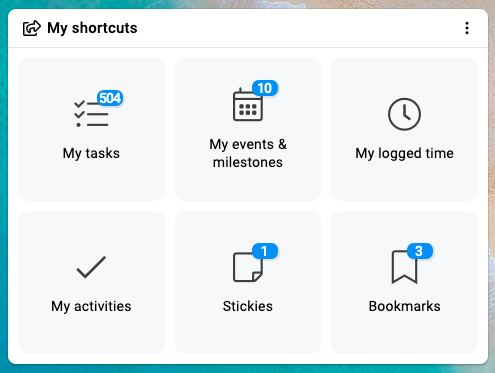This screenshot has width=495, height=373.
Task: Open the My tasks checklist icon
Action: click(x=91, y=114)
